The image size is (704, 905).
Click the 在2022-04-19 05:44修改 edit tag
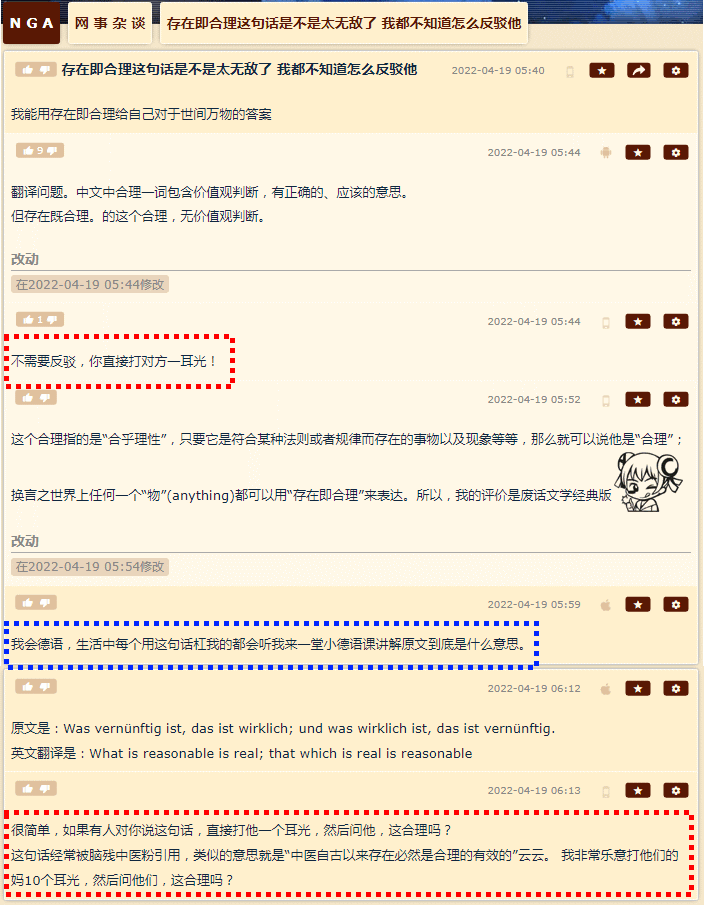[x=90, y=285]
